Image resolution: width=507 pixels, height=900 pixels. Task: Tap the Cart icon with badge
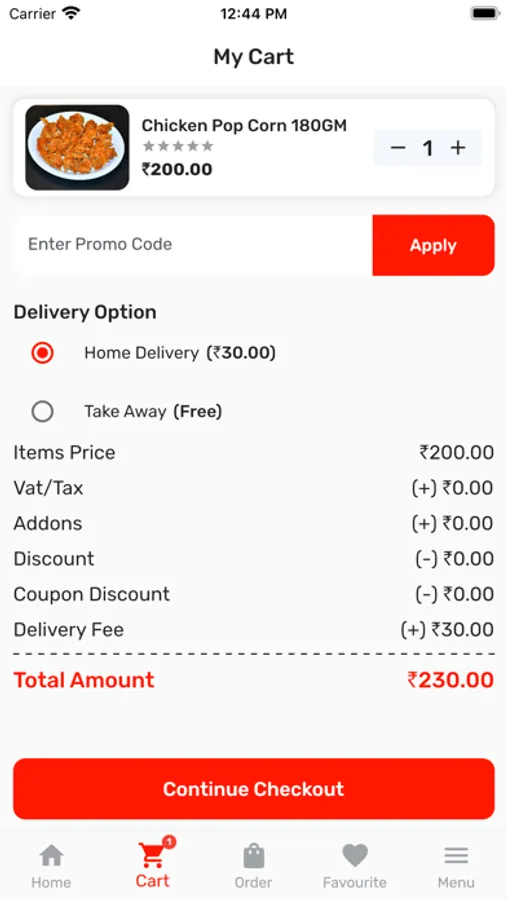pos(152,855)
